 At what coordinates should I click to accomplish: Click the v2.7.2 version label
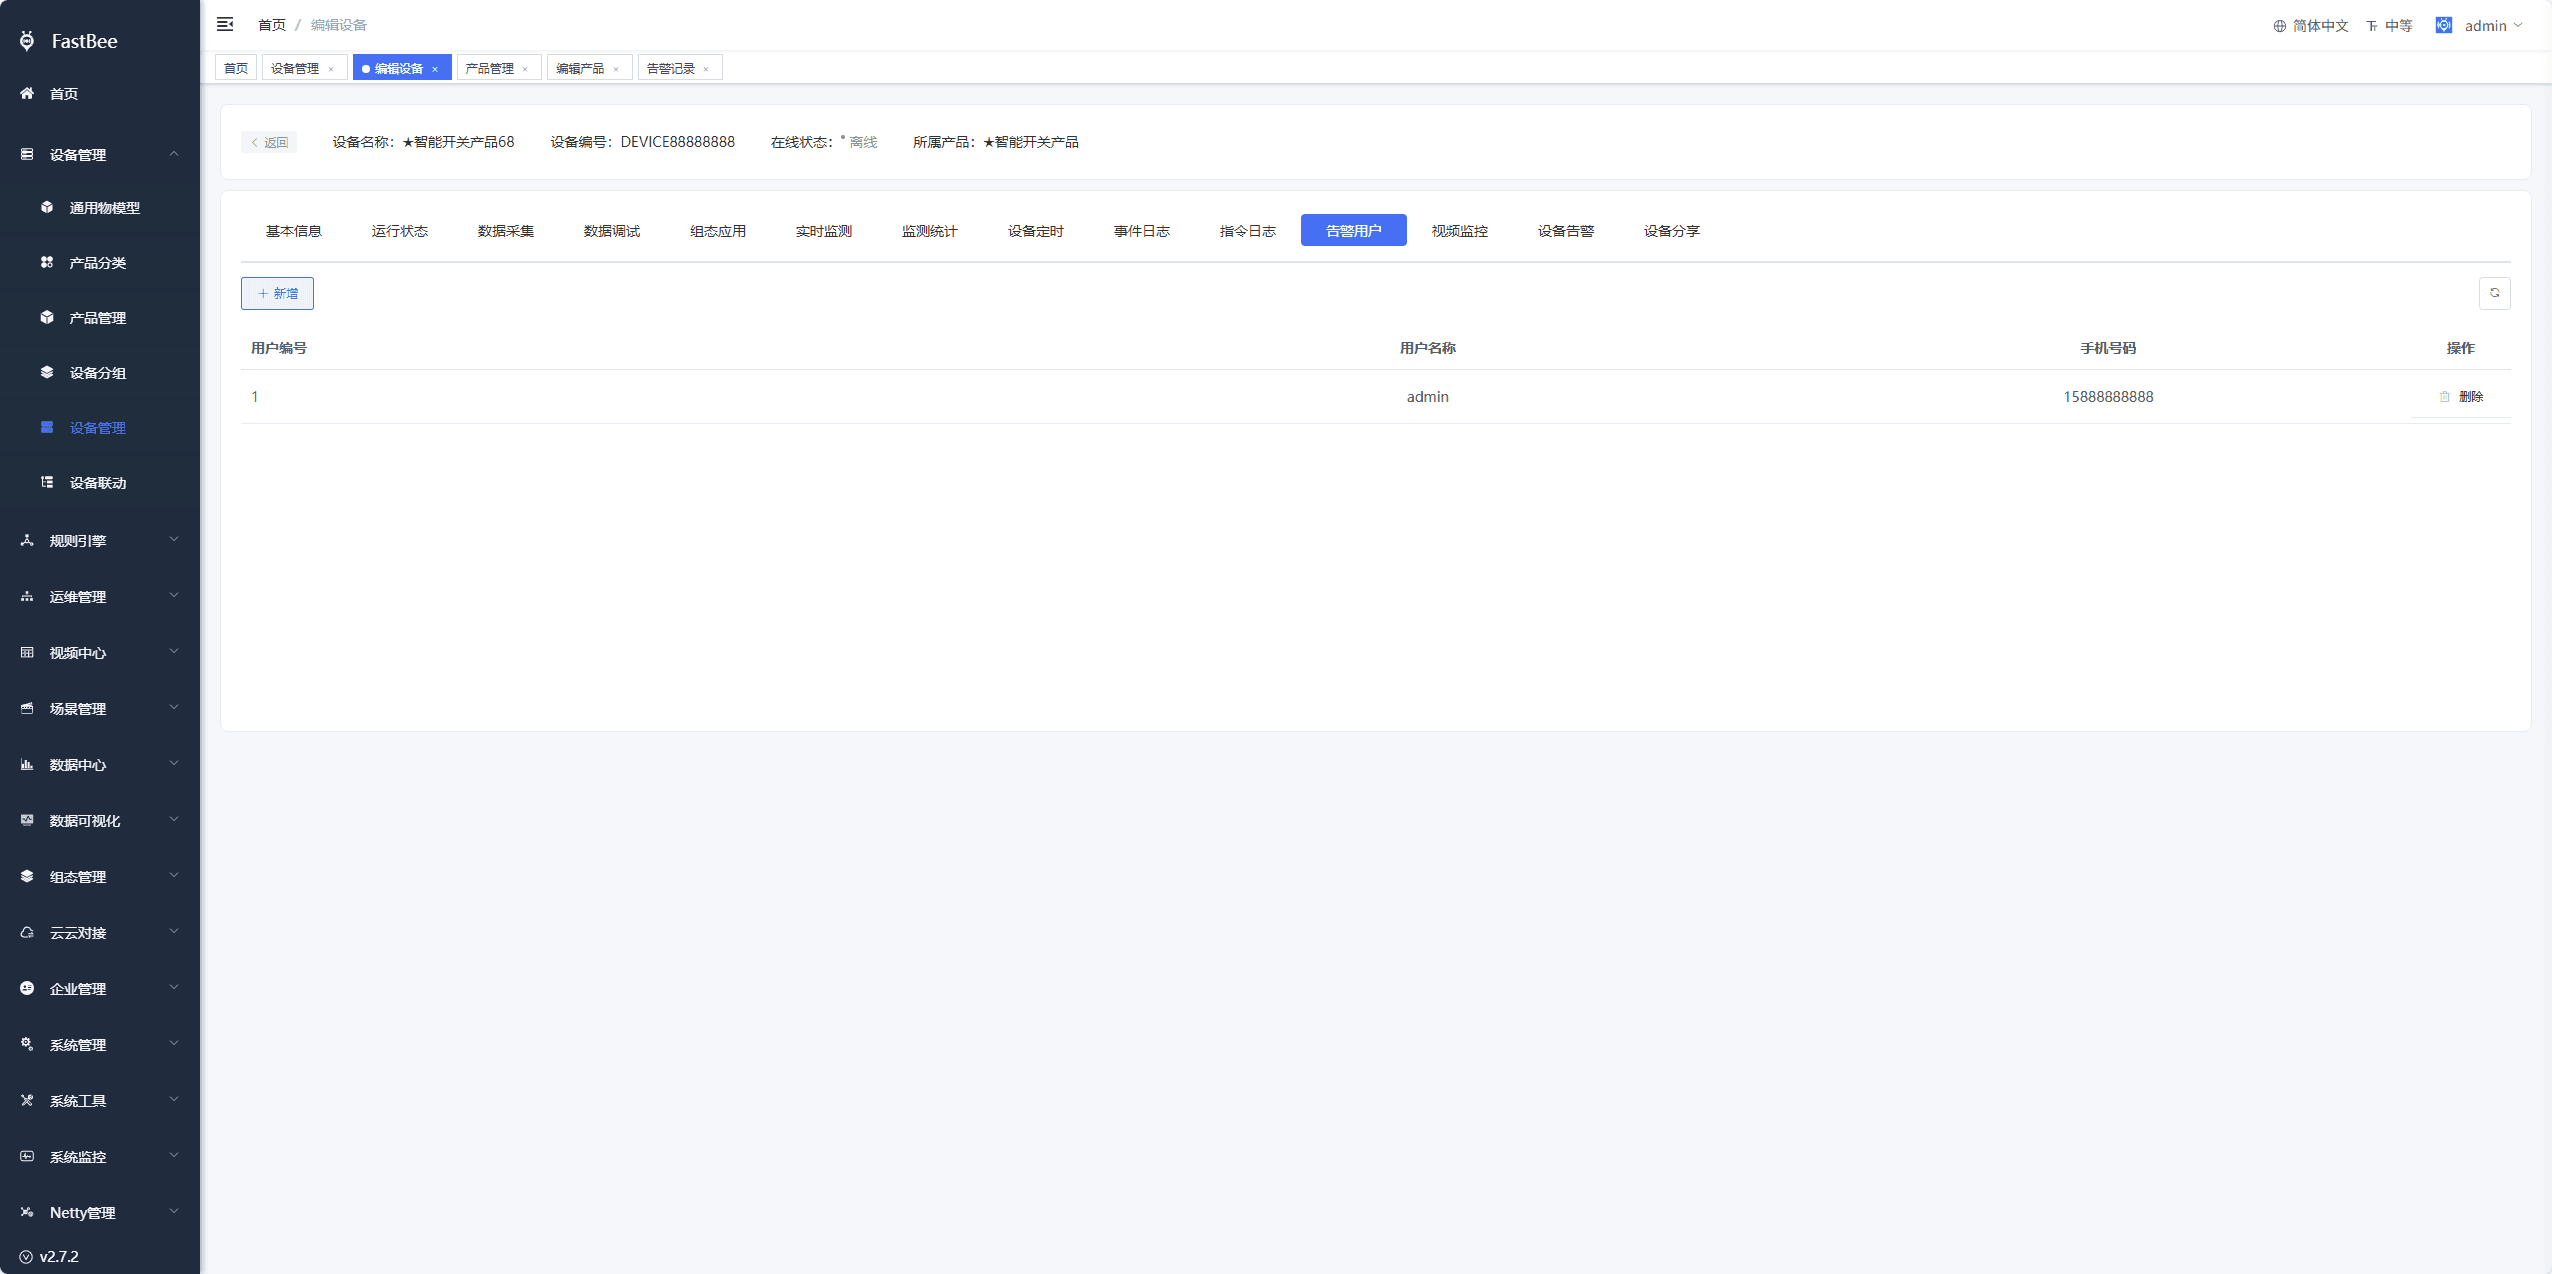59,1257
